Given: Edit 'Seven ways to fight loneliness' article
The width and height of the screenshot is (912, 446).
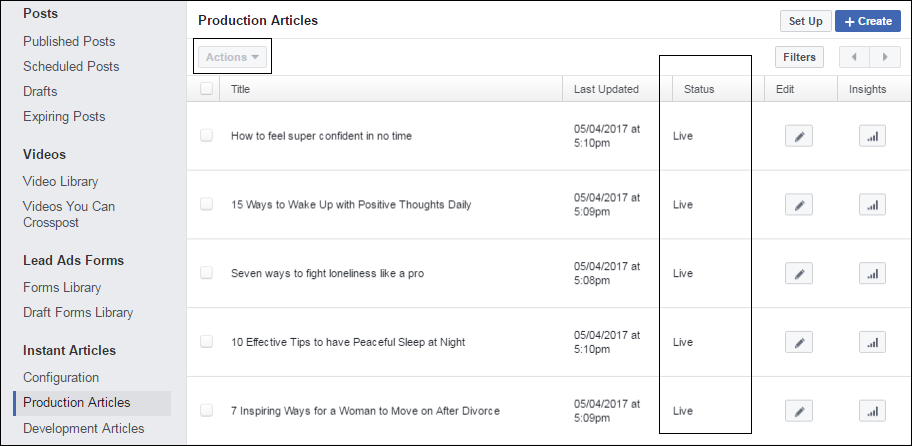Looking at the screenshot, I should [799, 273].
